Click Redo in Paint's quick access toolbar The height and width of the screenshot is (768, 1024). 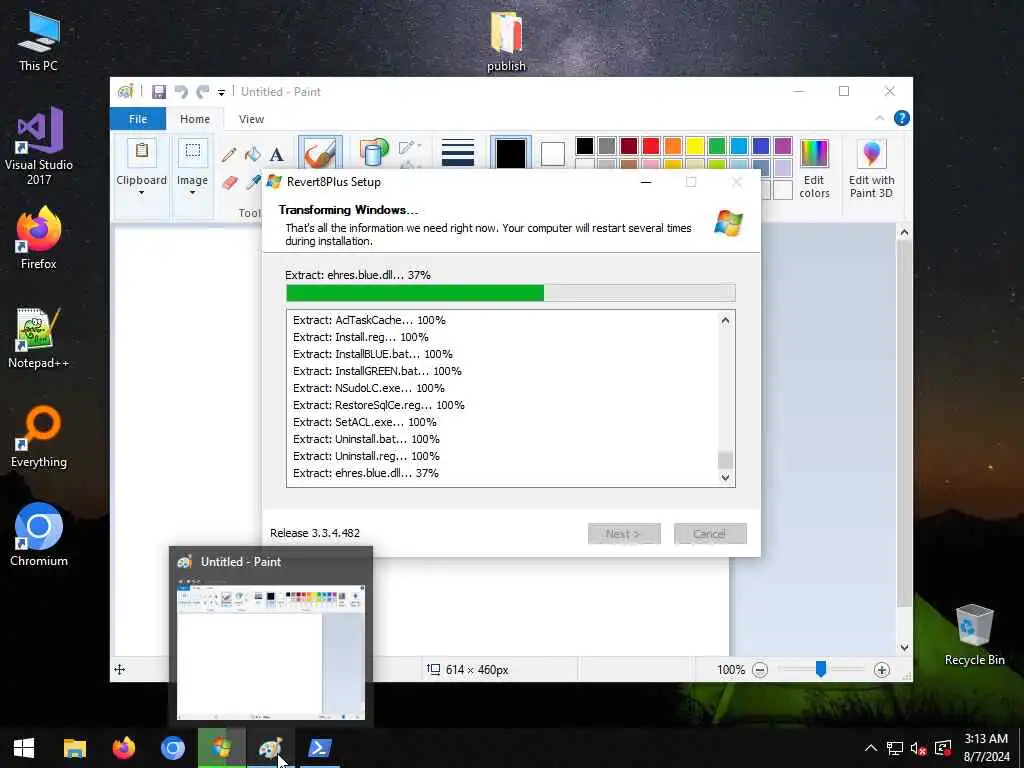click(203, 92)
